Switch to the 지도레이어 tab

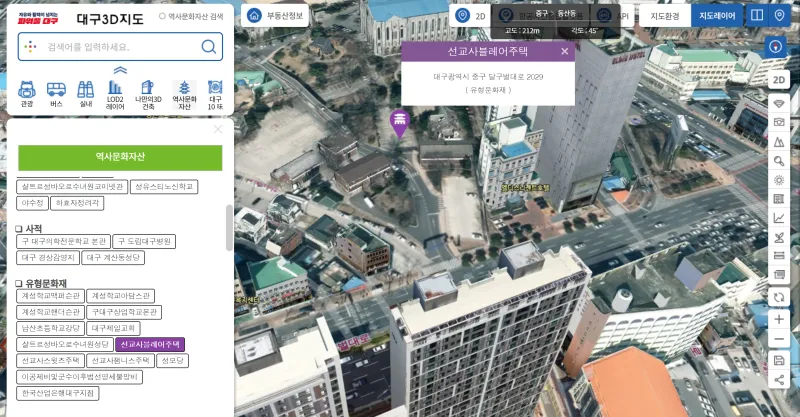tap(716, 16)
